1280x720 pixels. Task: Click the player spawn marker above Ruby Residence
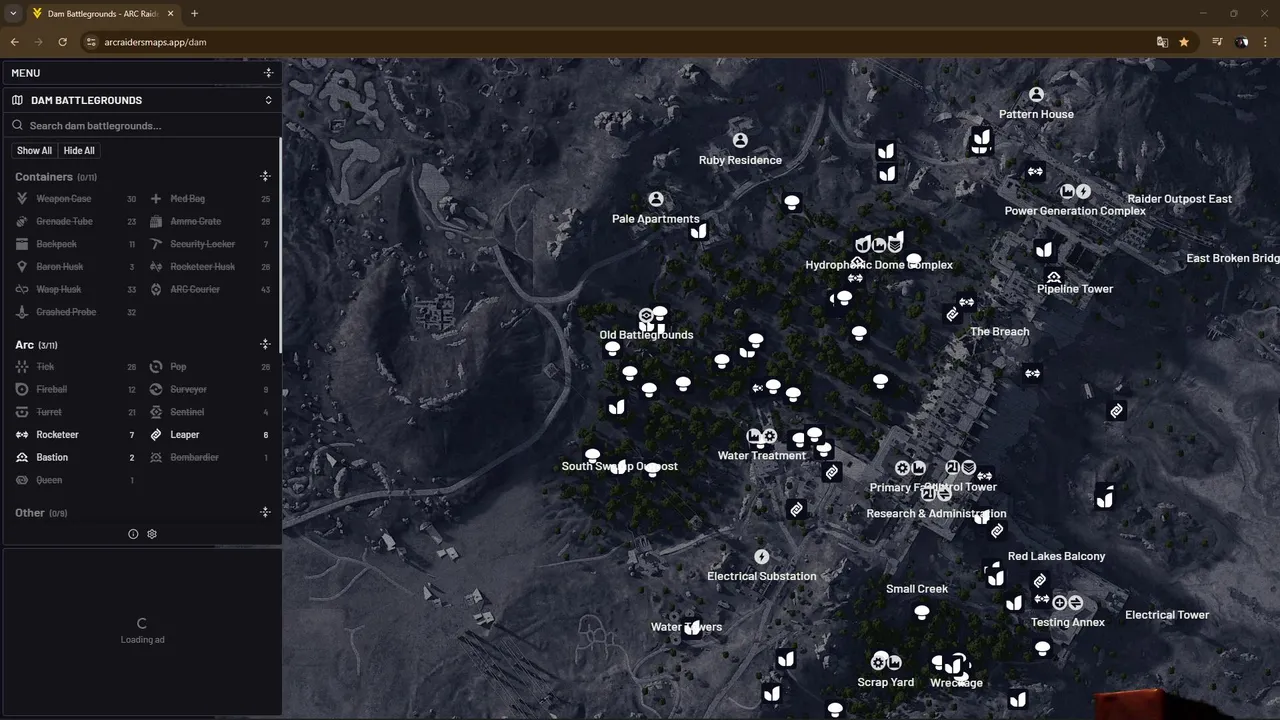(740, 141)
